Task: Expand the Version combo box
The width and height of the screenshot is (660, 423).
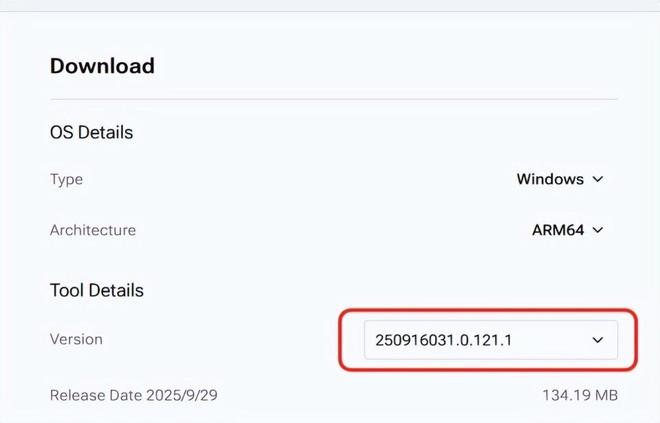Action: click(x=477, y=340)
